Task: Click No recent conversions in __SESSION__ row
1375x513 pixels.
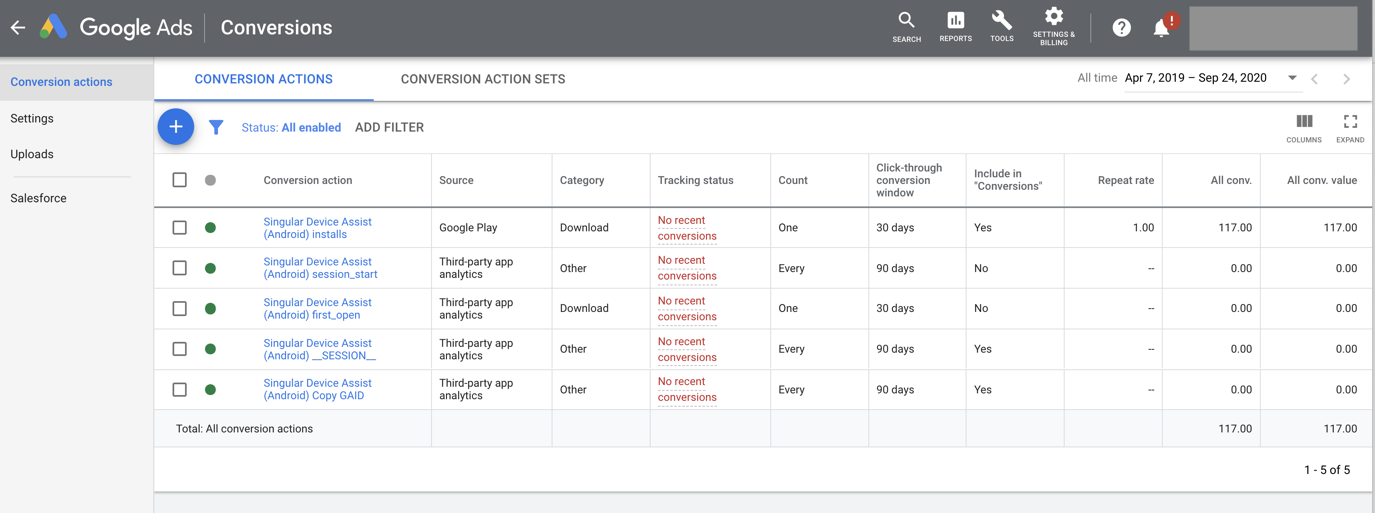Action: pos(687,349)
